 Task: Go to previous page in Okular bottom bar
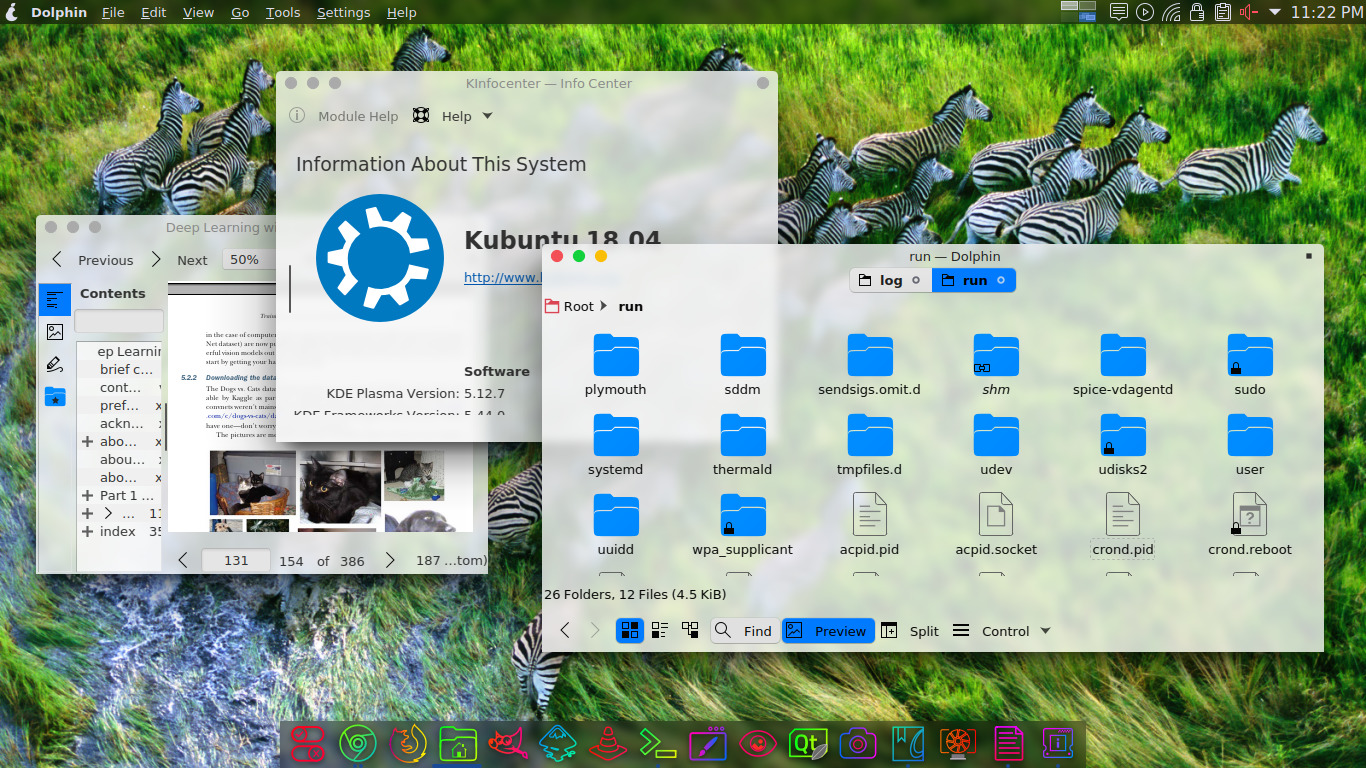(182, 560)
